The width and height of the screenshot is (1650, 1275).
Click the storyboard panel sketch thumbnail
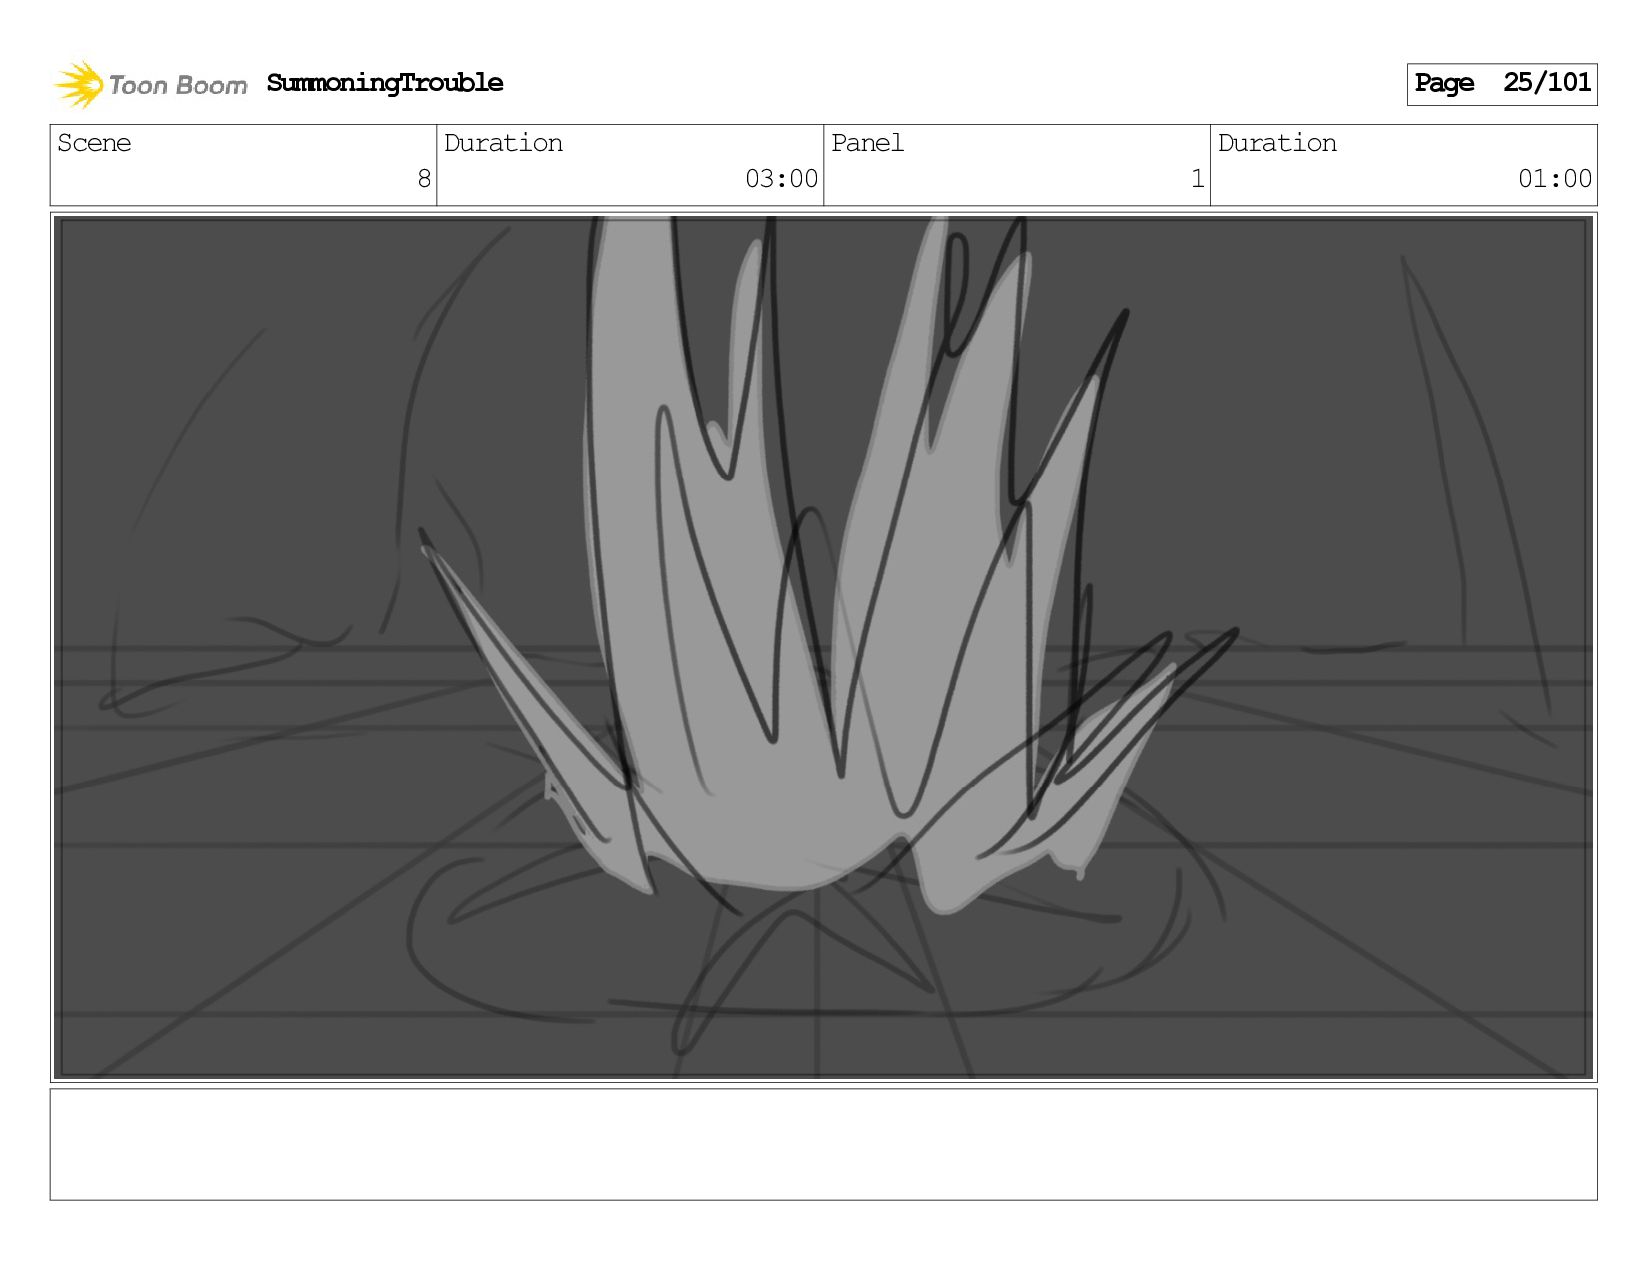pyautogui.click(x=823, y=647)
